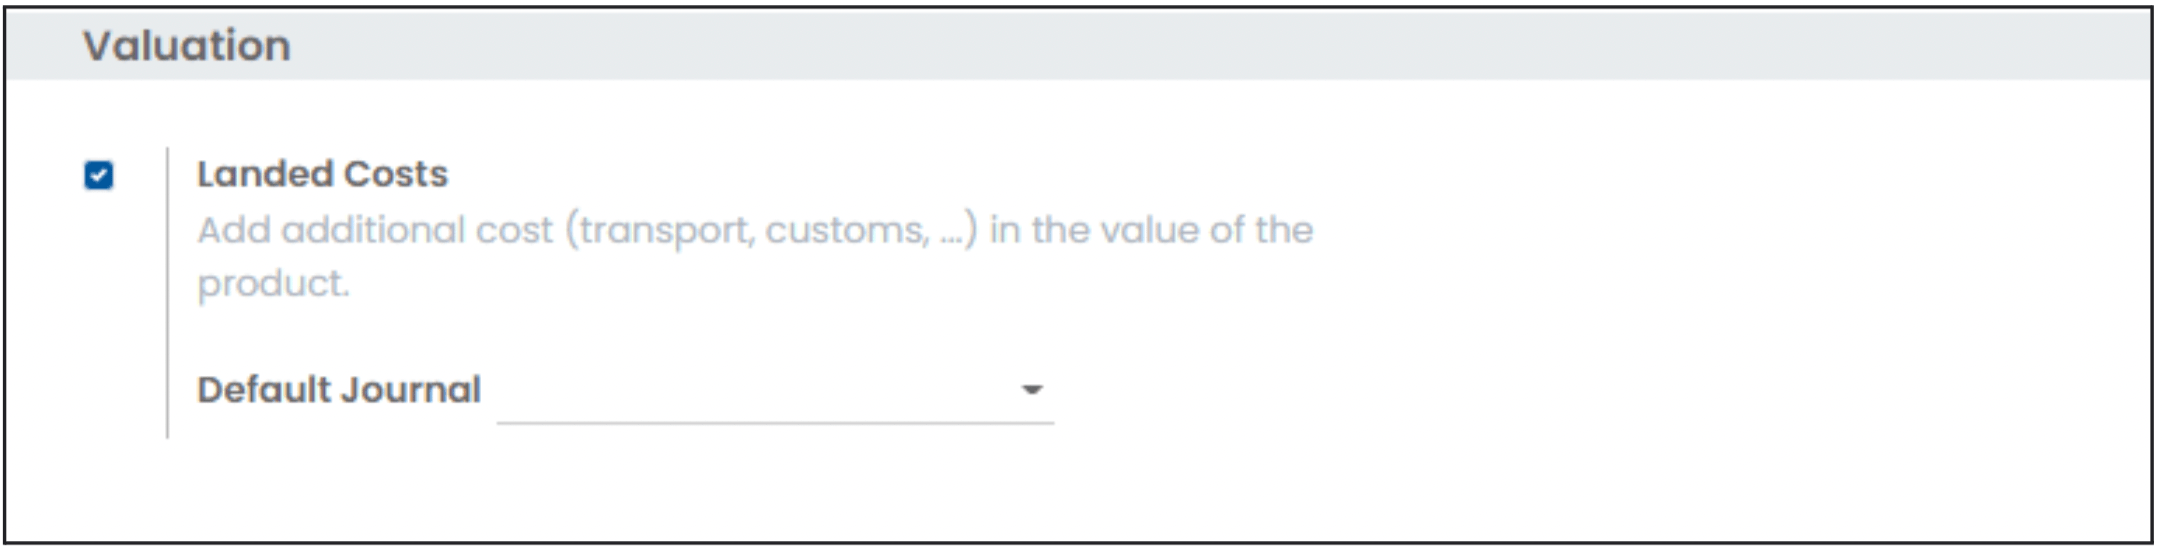
Task: Click the small triangle at the journal field's end
Action: point(1032,390)
